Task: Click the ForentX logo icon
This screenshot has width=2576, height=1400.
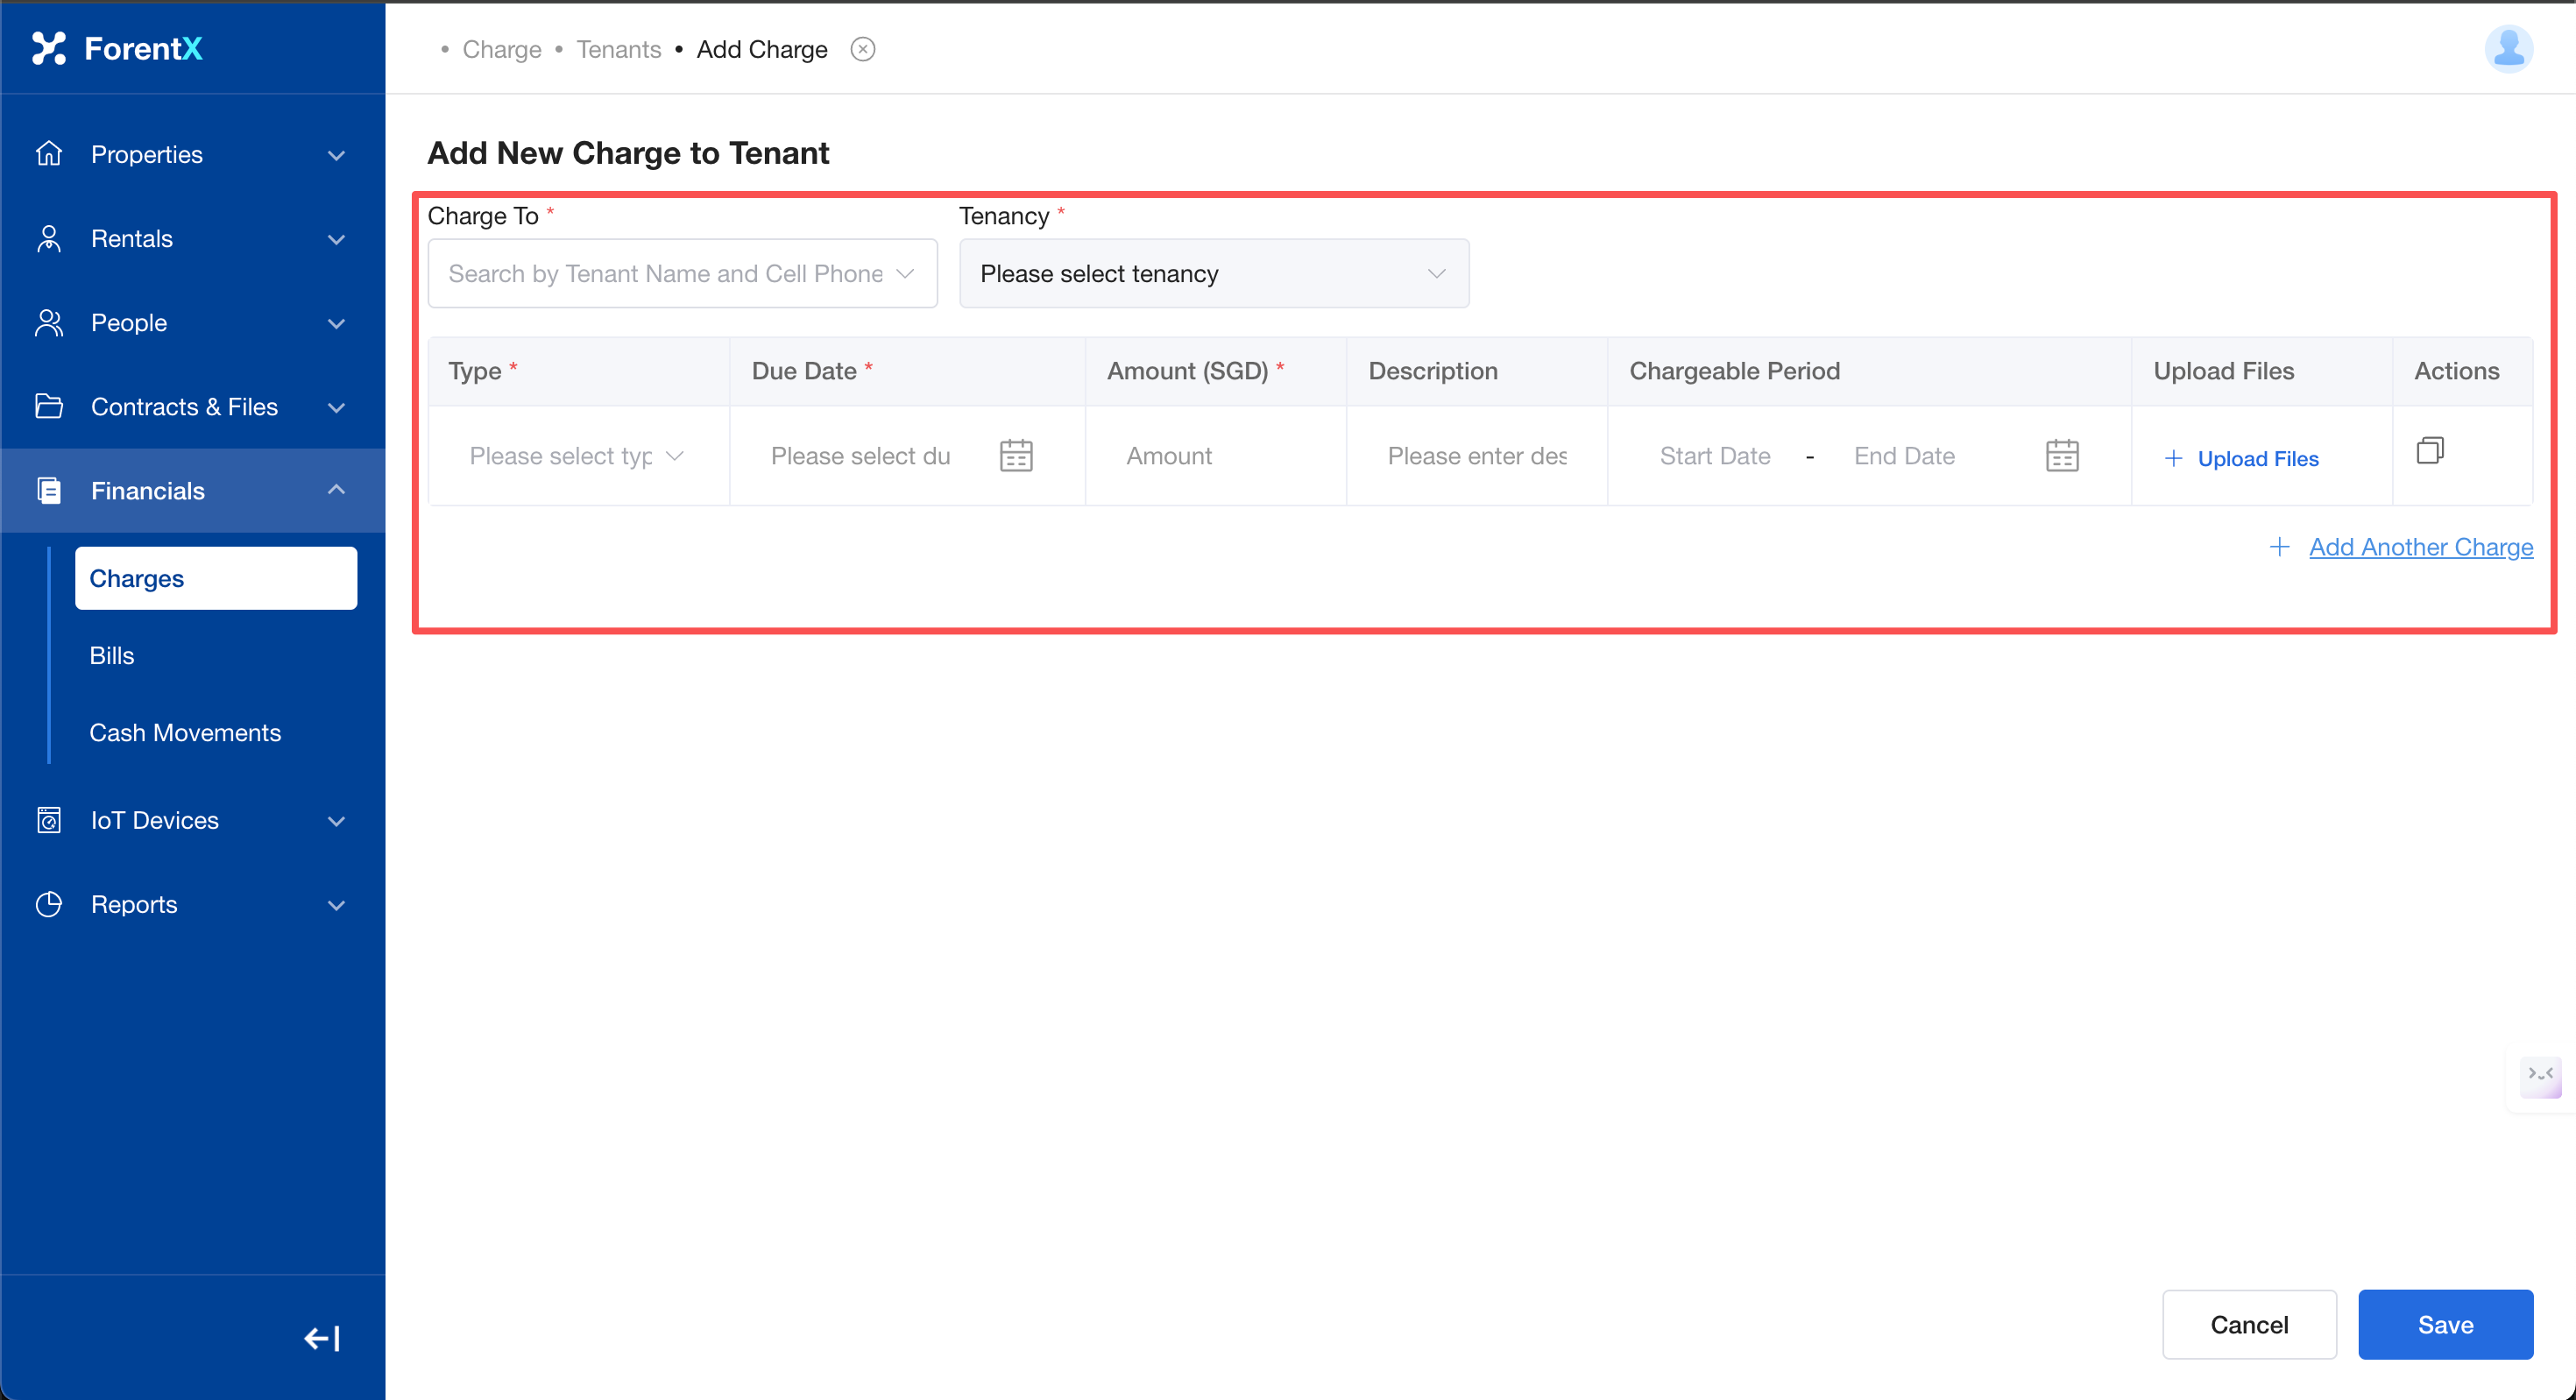Action: (x=48, y=48)
